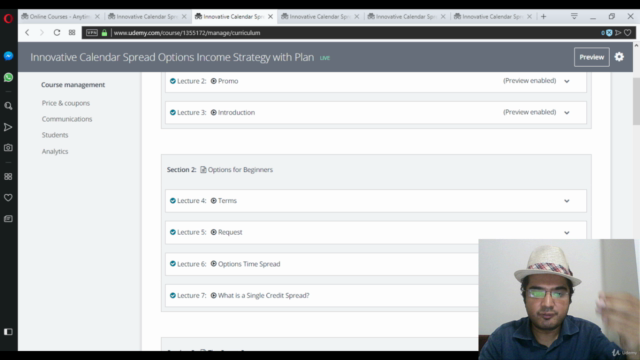This screenshot has width=640, height=360.
Task: Expand Lecture 3 Introduction with chevron
Action: point(567,113)
